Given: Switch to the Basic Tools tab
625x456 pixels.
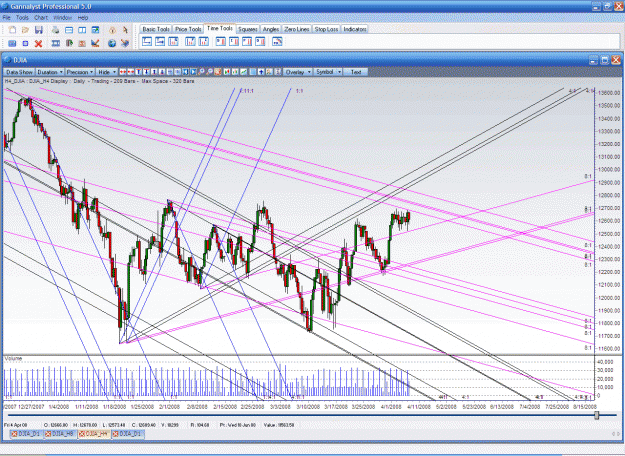Looking at the screenshot, I should tap(156, 29).
